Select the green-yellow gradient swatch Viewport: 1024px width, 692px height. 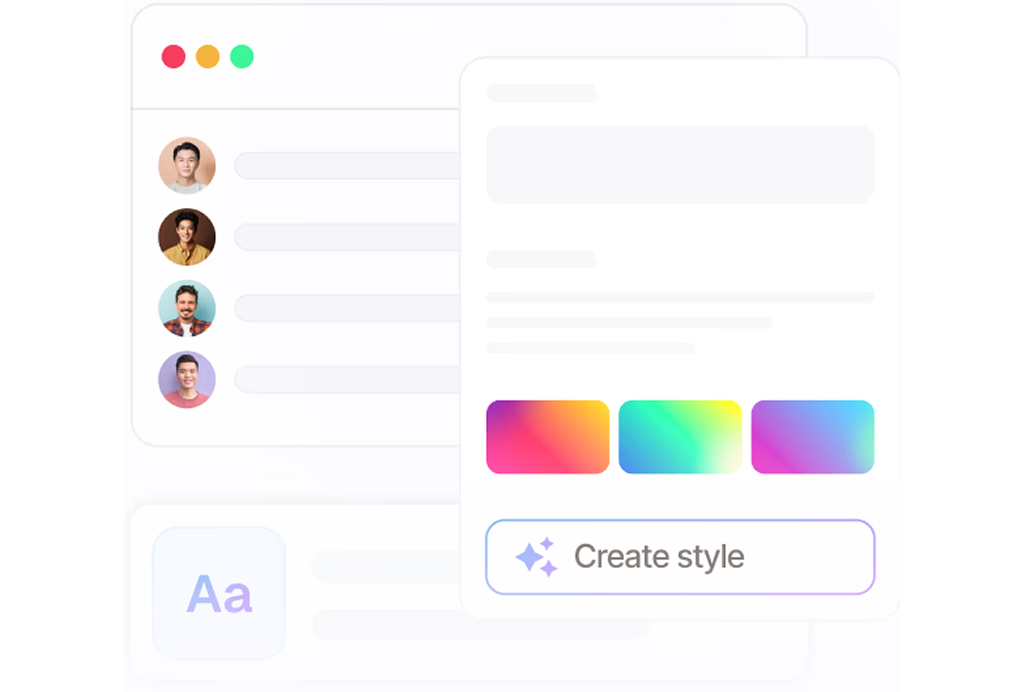pos(680,437)
